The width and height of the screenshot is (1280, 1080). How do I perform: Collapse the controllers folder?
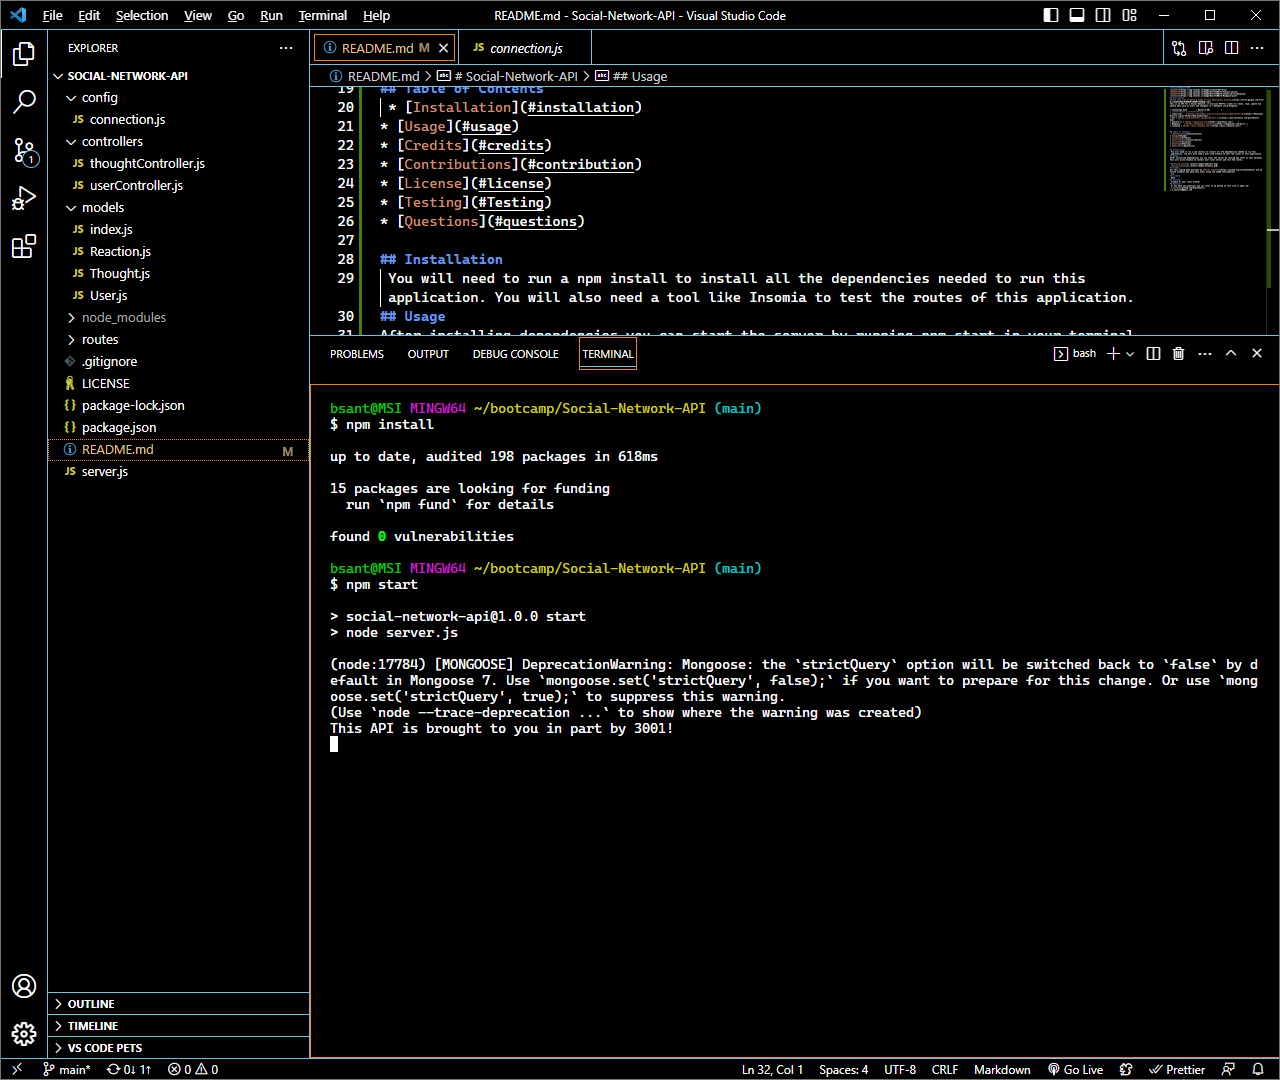tap(178, 142)
